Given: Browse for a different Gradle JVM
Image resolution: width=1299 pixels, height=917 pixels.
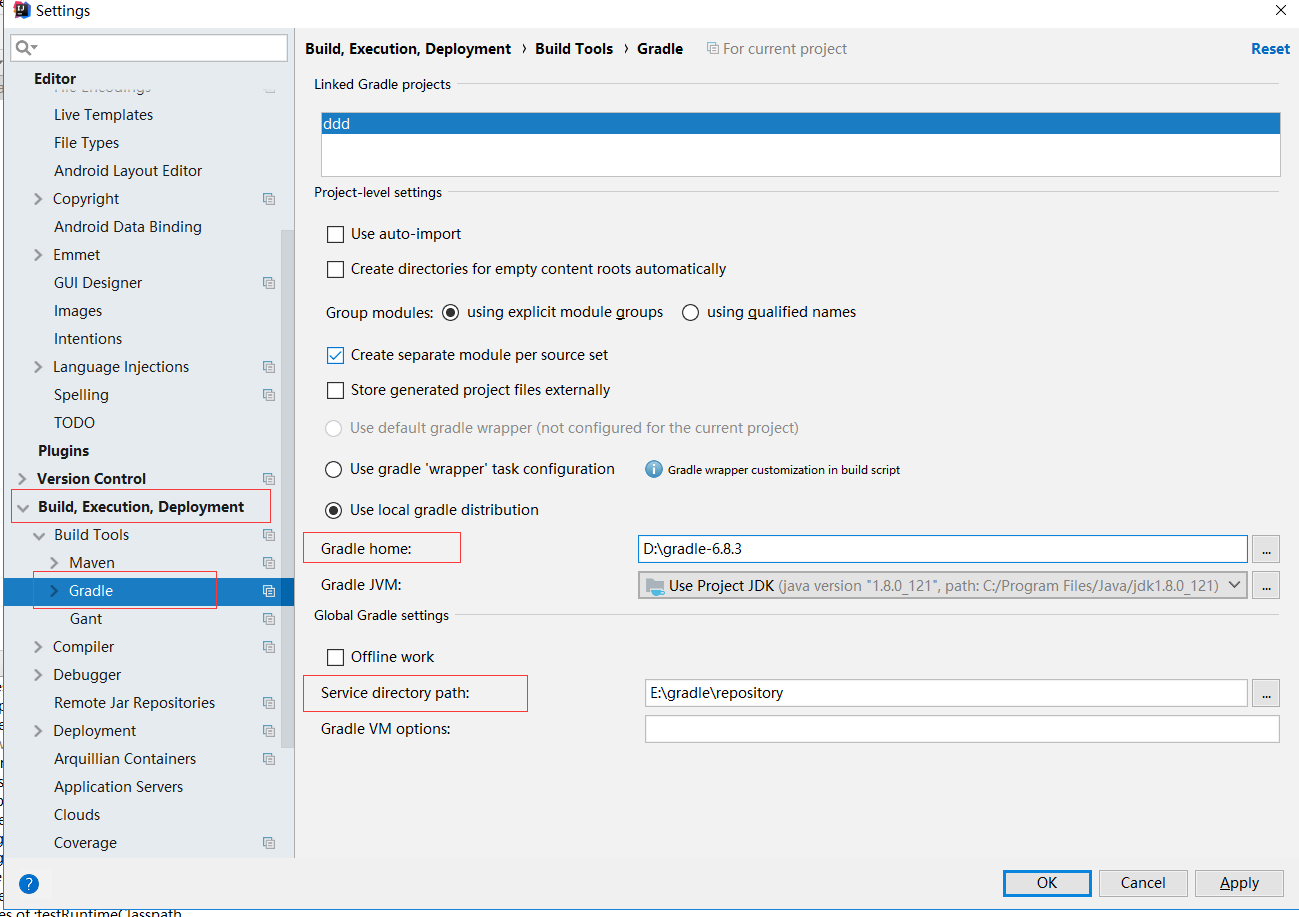Looking at the screenshot, I should point(1266,585).
